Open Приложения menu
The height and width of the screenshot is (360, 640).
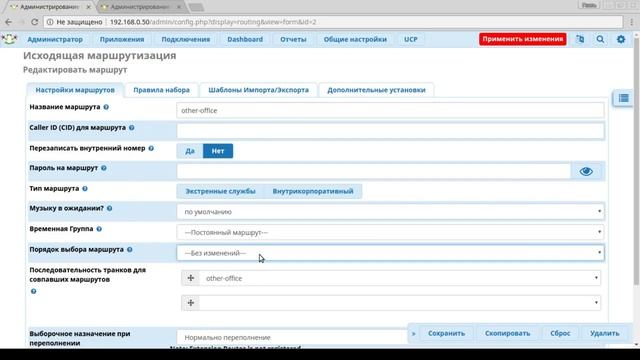122,39
